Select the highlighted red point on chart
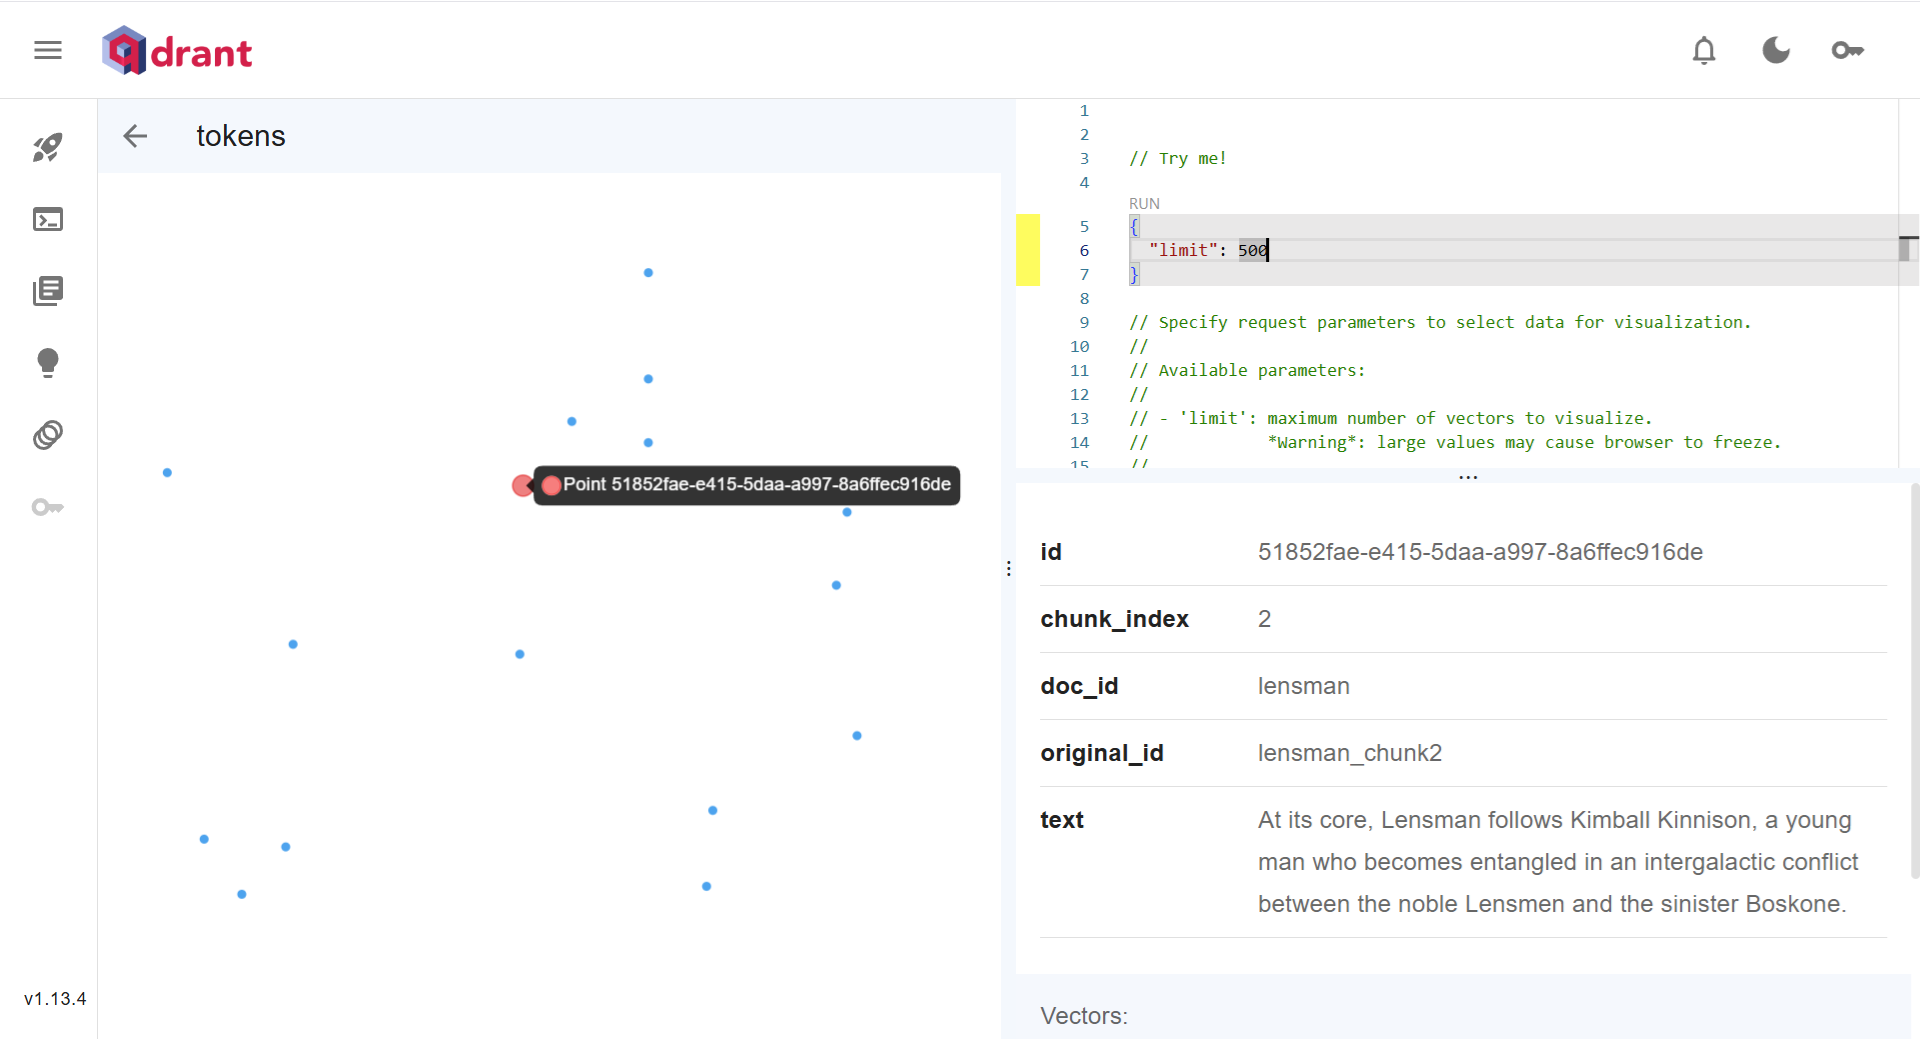 click(522, 485)
